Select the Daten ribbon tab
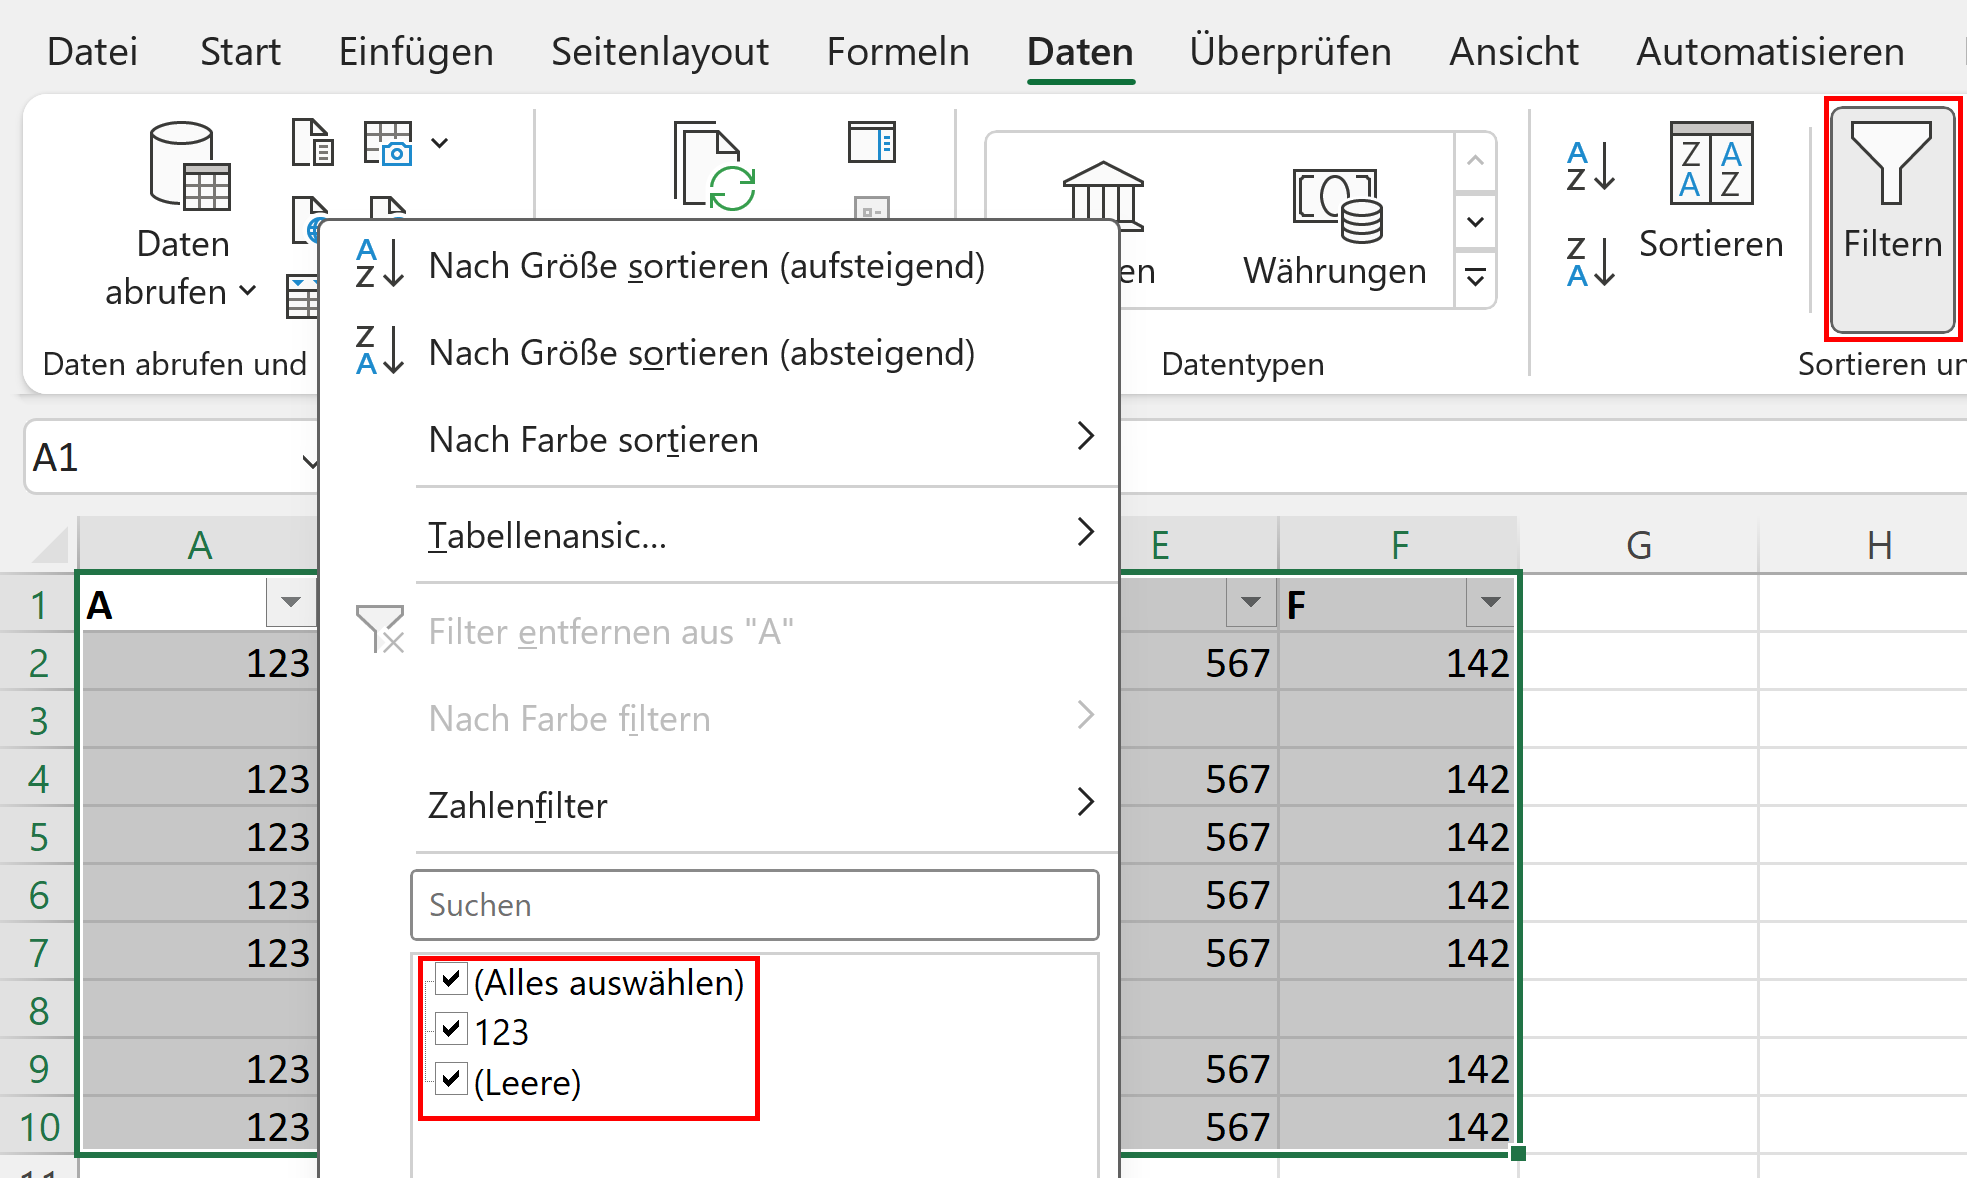Image resolution: width=1967 pixels, height=1178 pixels. (x=1080, y=52)
